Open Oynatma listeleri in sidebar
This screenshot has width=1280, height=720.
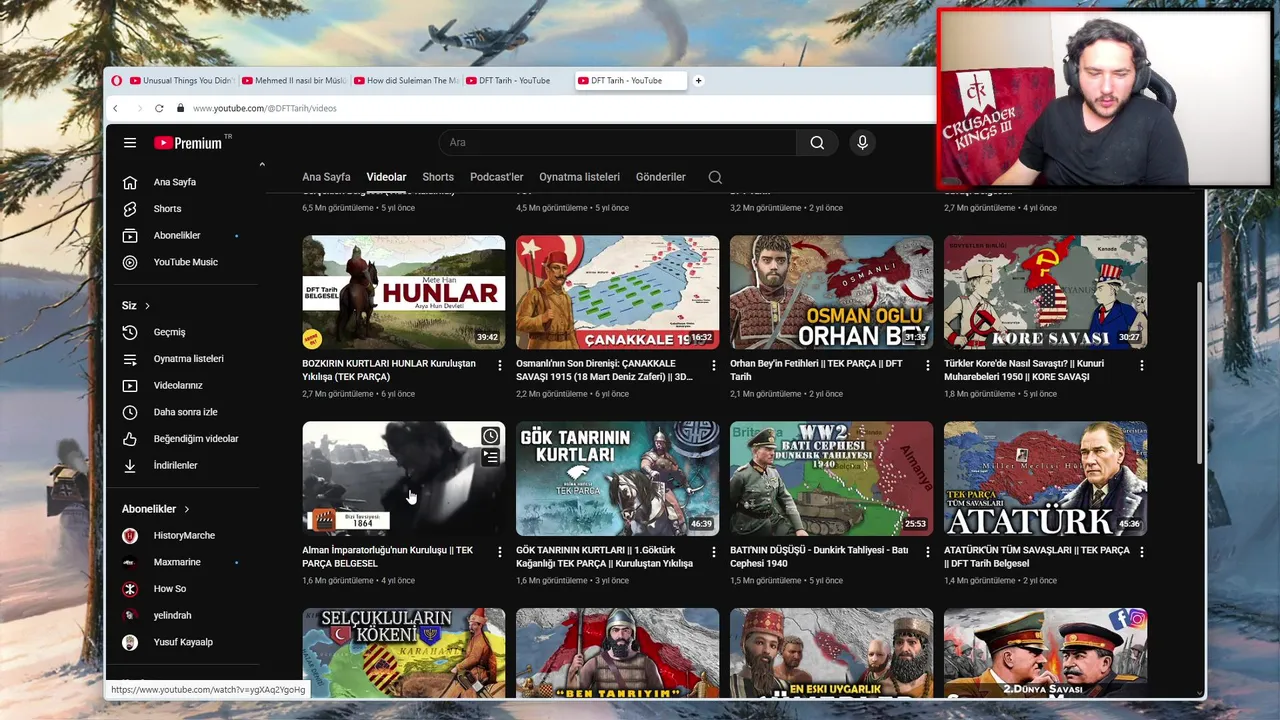[186, 358]
